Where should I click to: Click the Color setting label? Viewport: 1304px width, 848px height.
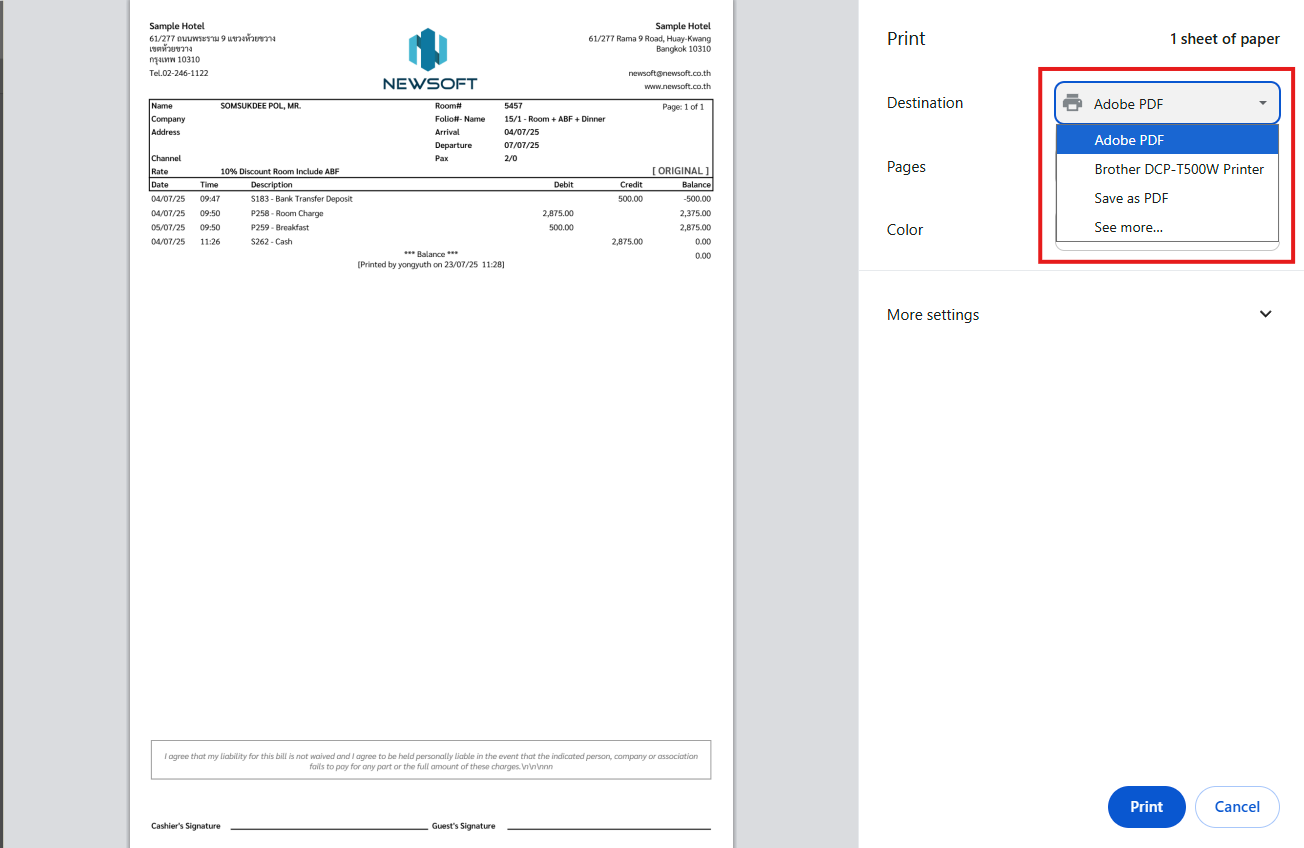click(x=905, y=230)
